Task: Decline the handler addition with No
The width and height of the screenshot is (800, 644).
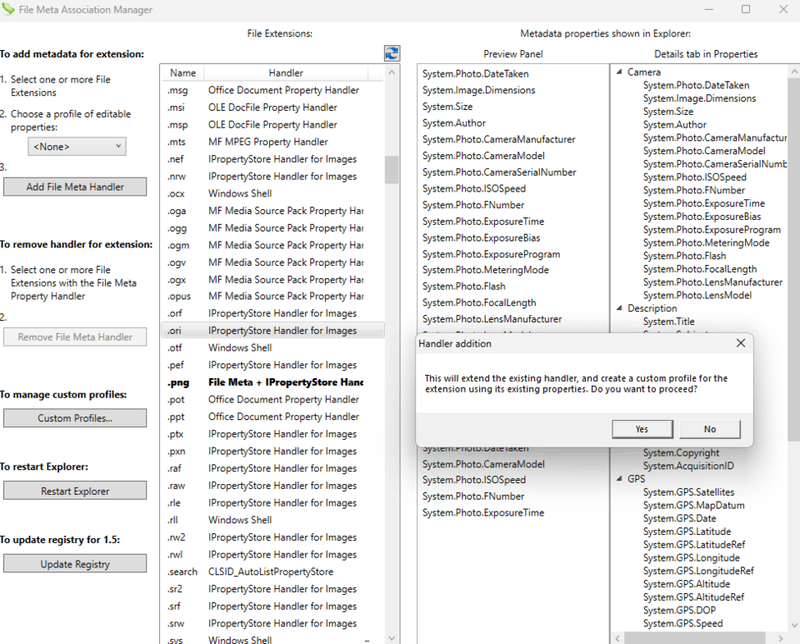Action: pos(709,429)
